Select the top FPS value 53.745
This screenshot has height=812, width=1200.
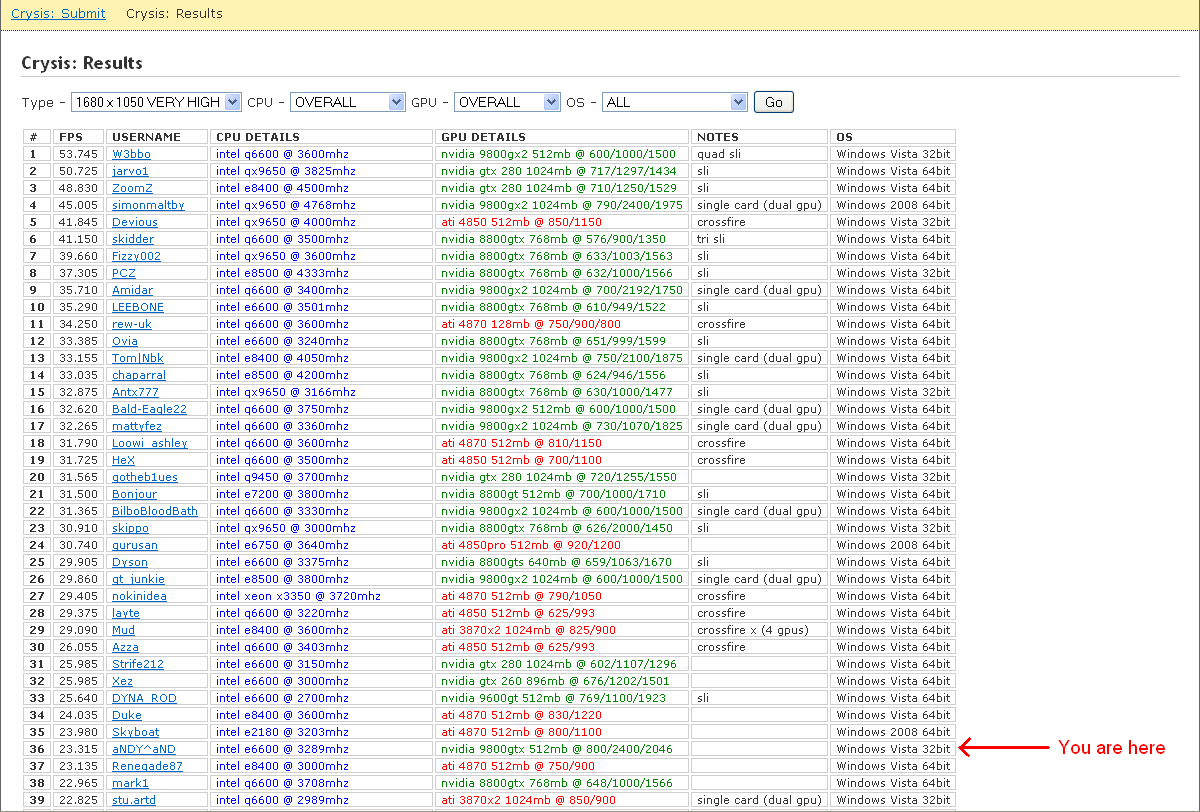tap(79, 154)
